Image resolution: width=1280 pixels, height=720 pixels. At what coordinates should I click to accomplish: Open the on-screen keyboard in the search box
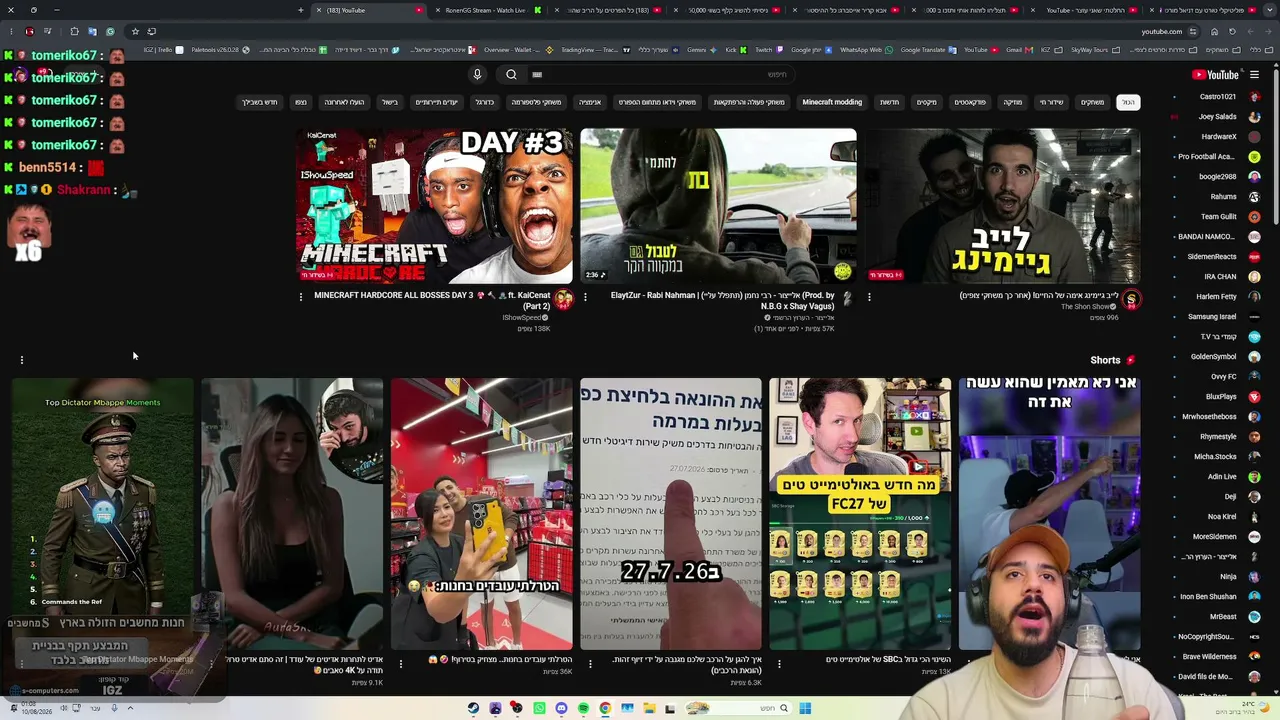(x=537, y=75)
